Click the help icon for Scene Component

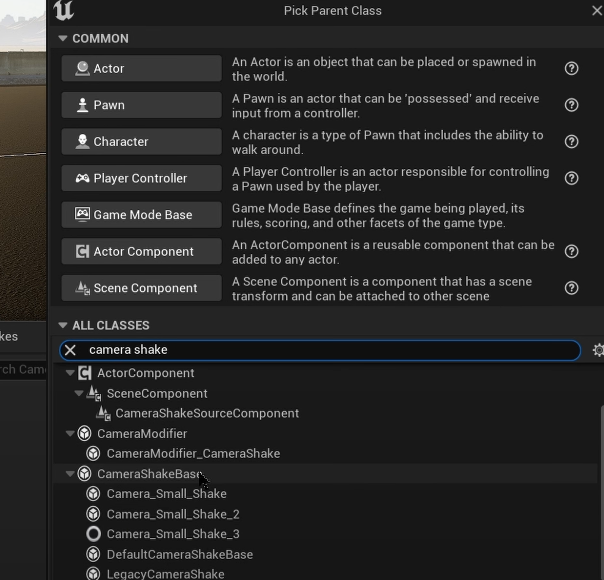572,288
